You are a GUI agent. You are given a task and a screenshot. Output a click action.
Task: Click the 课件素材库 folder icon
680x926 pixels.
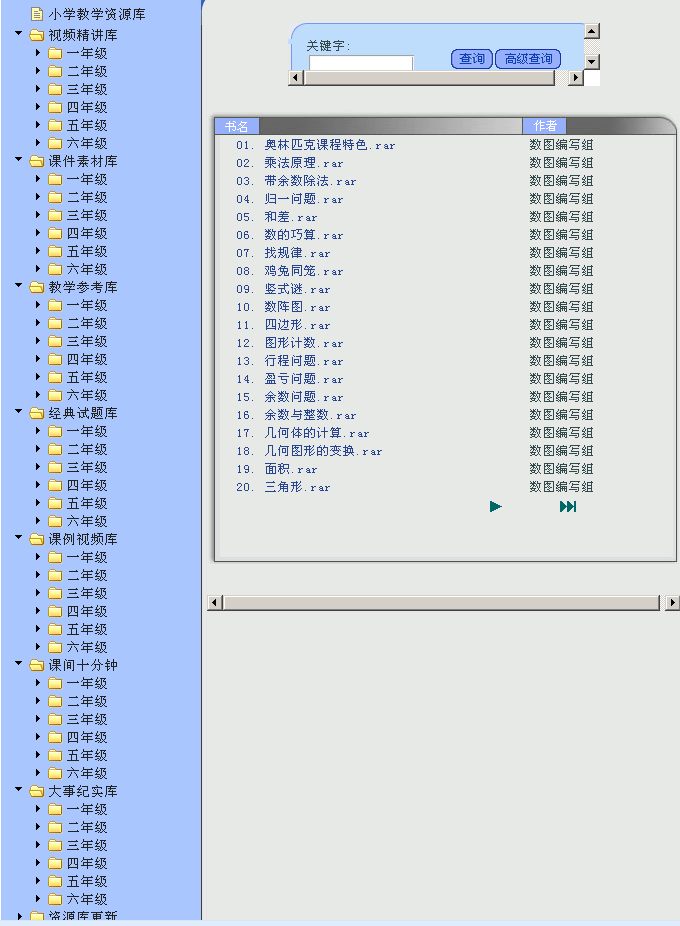[x=37, y=161]
